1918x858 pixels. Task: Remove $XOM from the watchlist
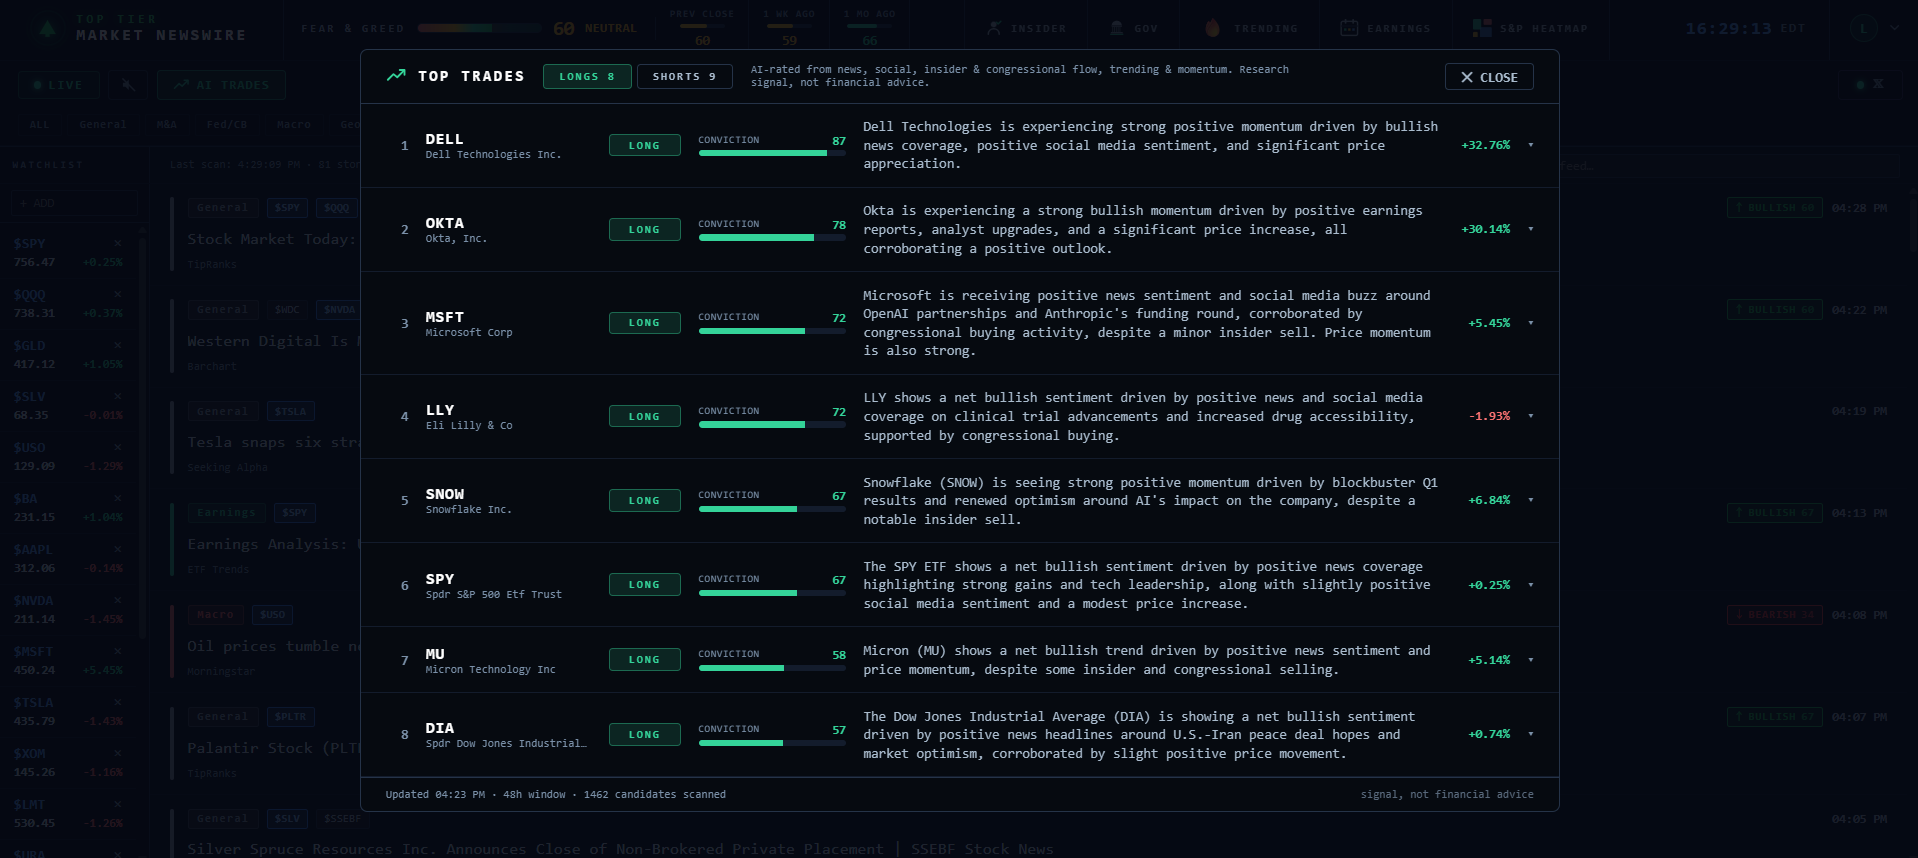coord(118,753)
